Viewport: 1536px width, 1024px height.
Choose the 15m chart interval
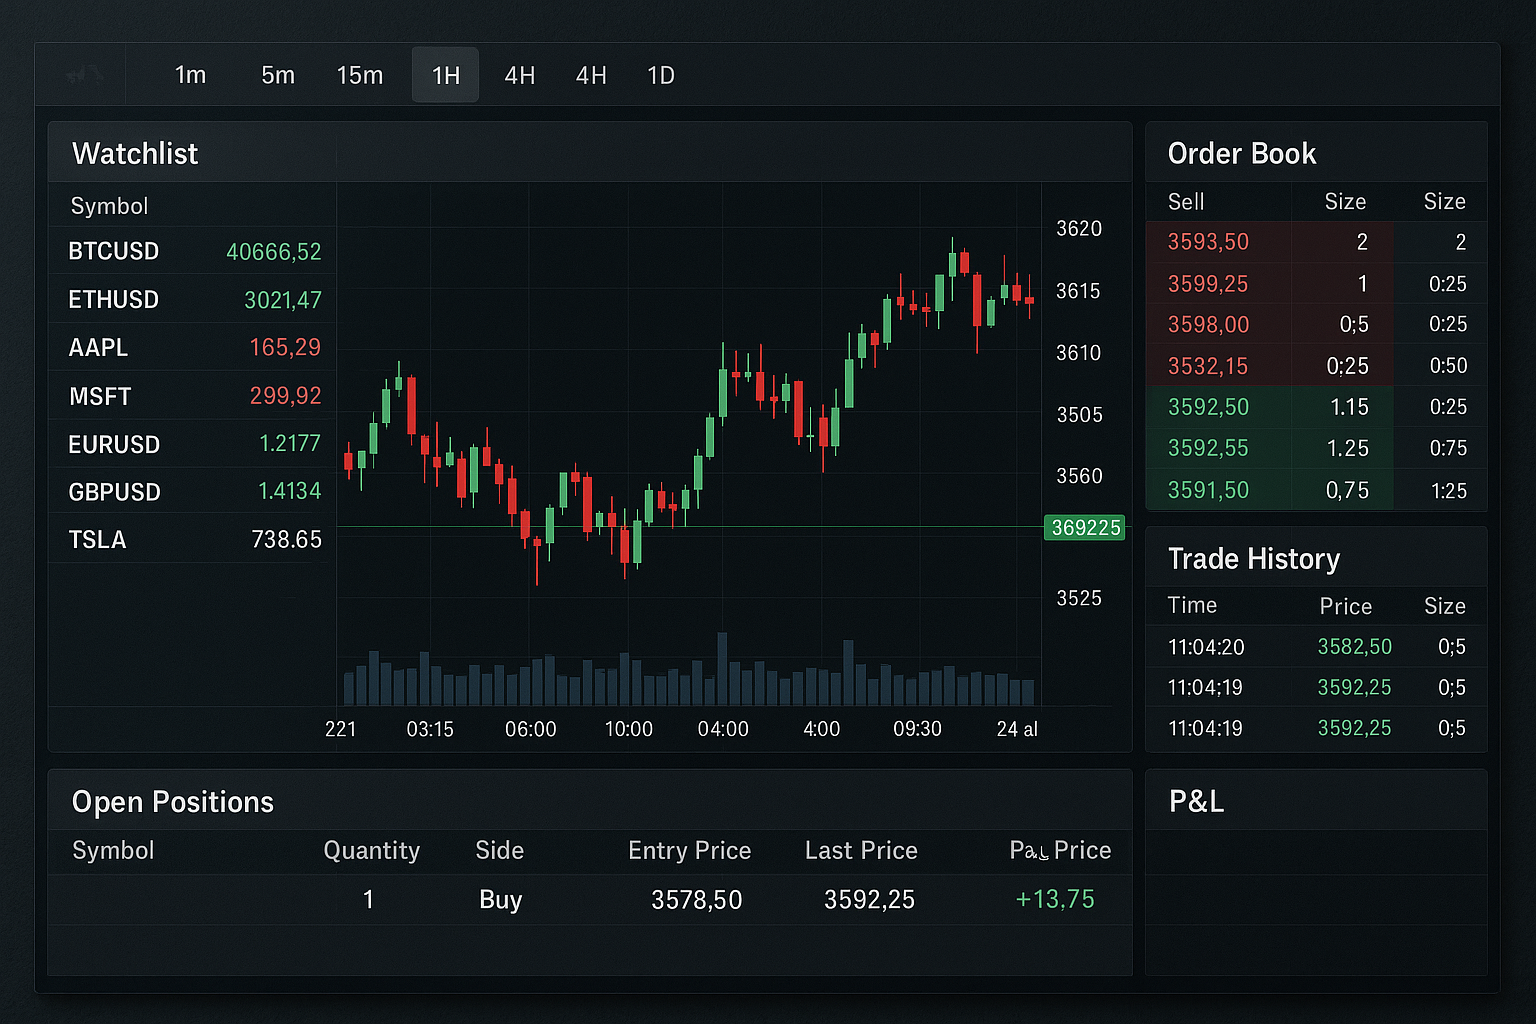coord(360,76)
